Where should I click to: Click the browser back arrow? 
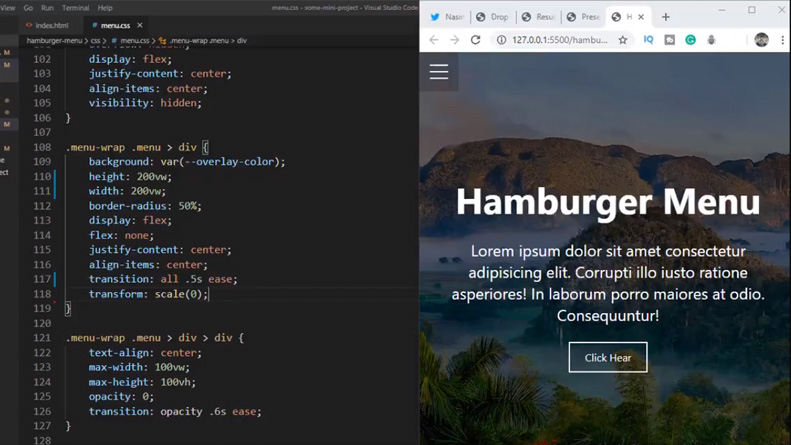434,40
